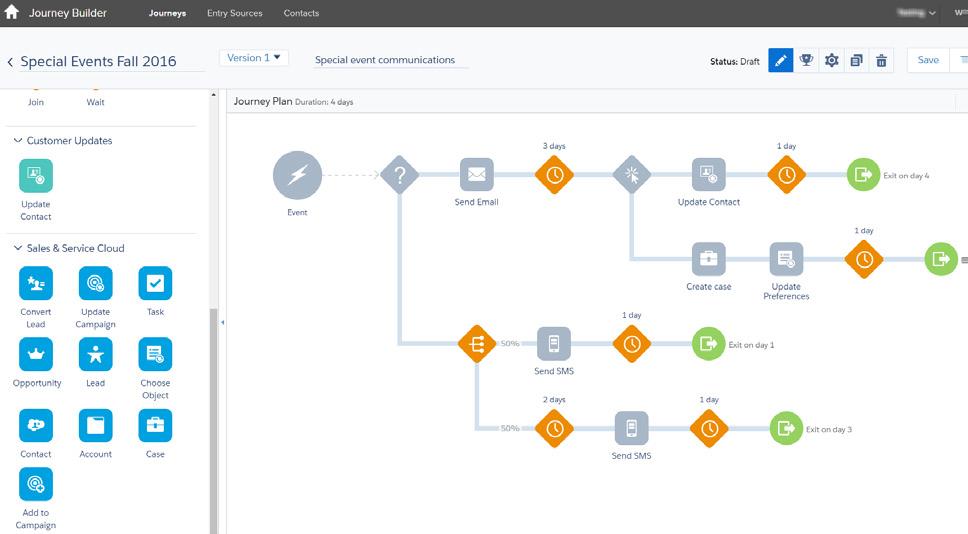Click the home icon in the top bar
The image size is (968, 534).
(11, 12)
